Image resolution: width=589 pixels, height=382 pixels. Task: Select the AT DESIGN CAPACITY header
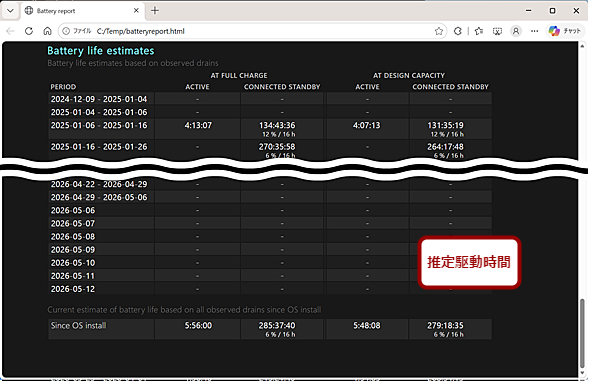409,75
